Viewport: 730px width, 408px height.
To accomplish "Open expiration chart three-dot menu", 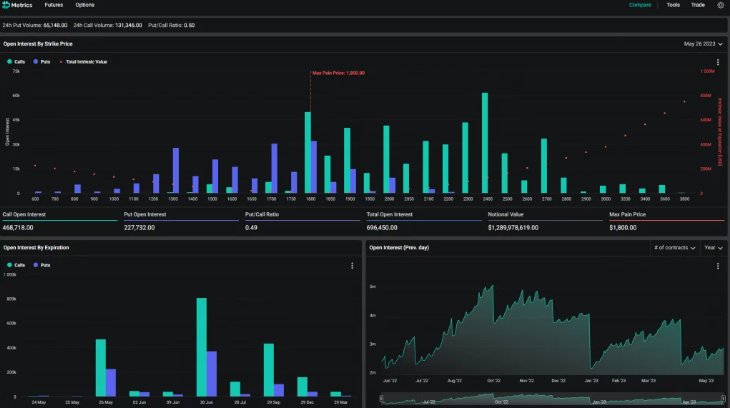I will pos(352,265).
